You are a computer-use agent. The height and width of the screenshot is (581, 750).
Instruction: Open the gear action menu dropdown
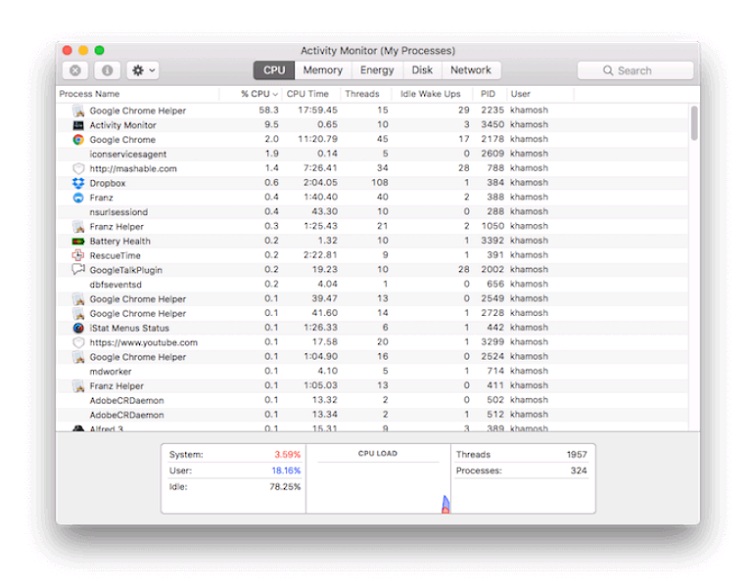point(143,70)
